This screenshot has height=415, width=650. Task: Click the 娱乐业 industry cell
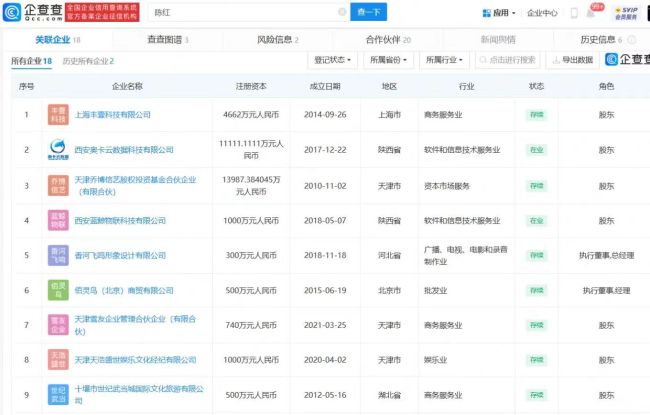(435, 360)
